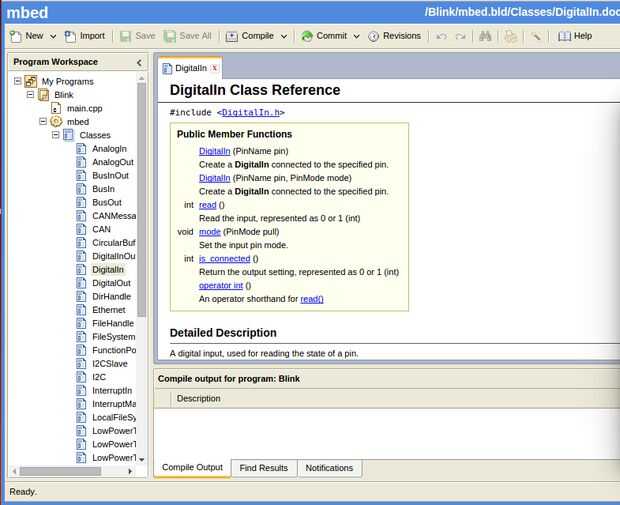Click the DirHandle document icon

pyautogui.click(x=81, y=297)
